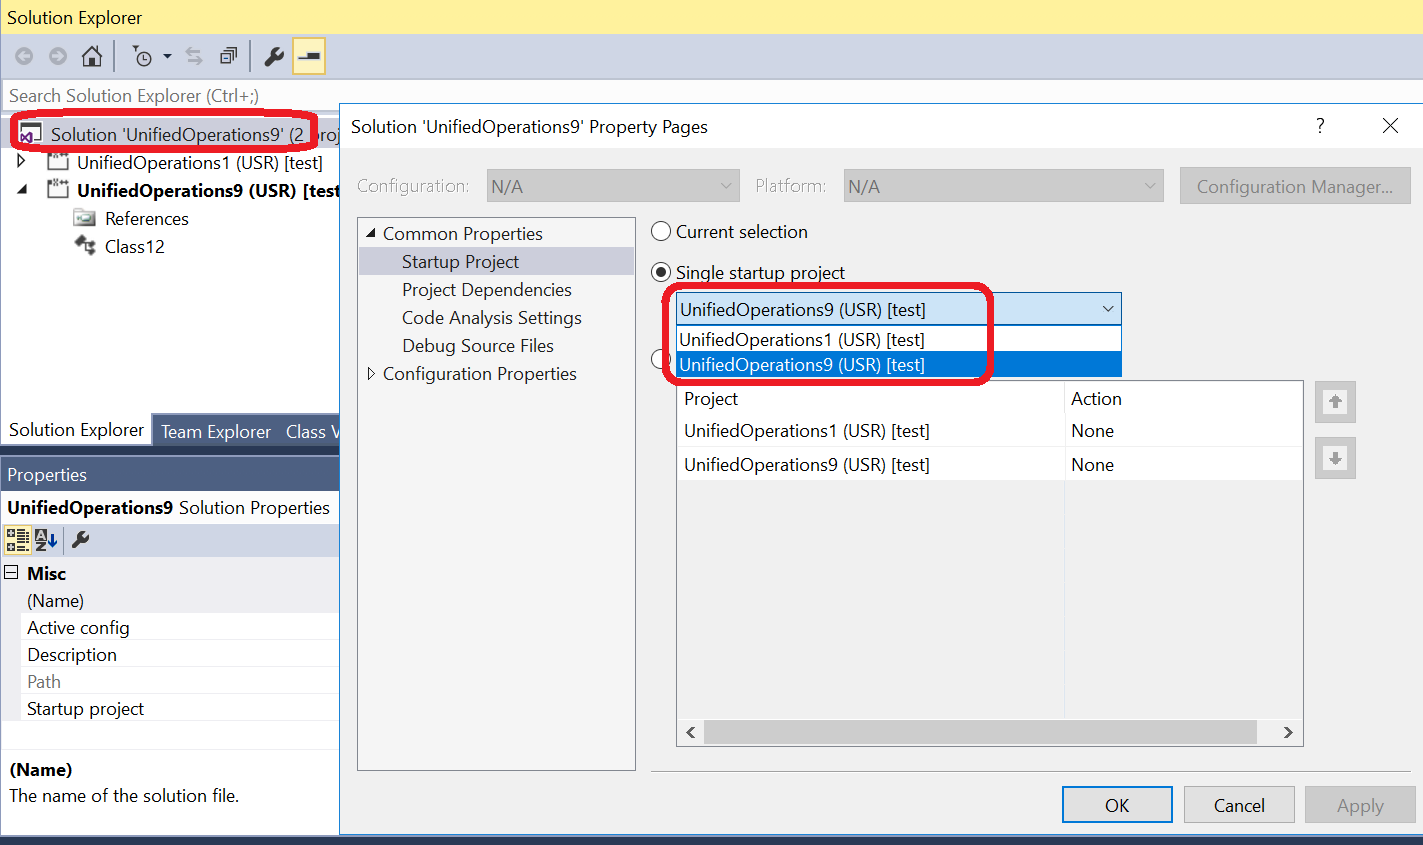Select the Path property row
Screen dimensions: 1423x845
pos(180,681)
